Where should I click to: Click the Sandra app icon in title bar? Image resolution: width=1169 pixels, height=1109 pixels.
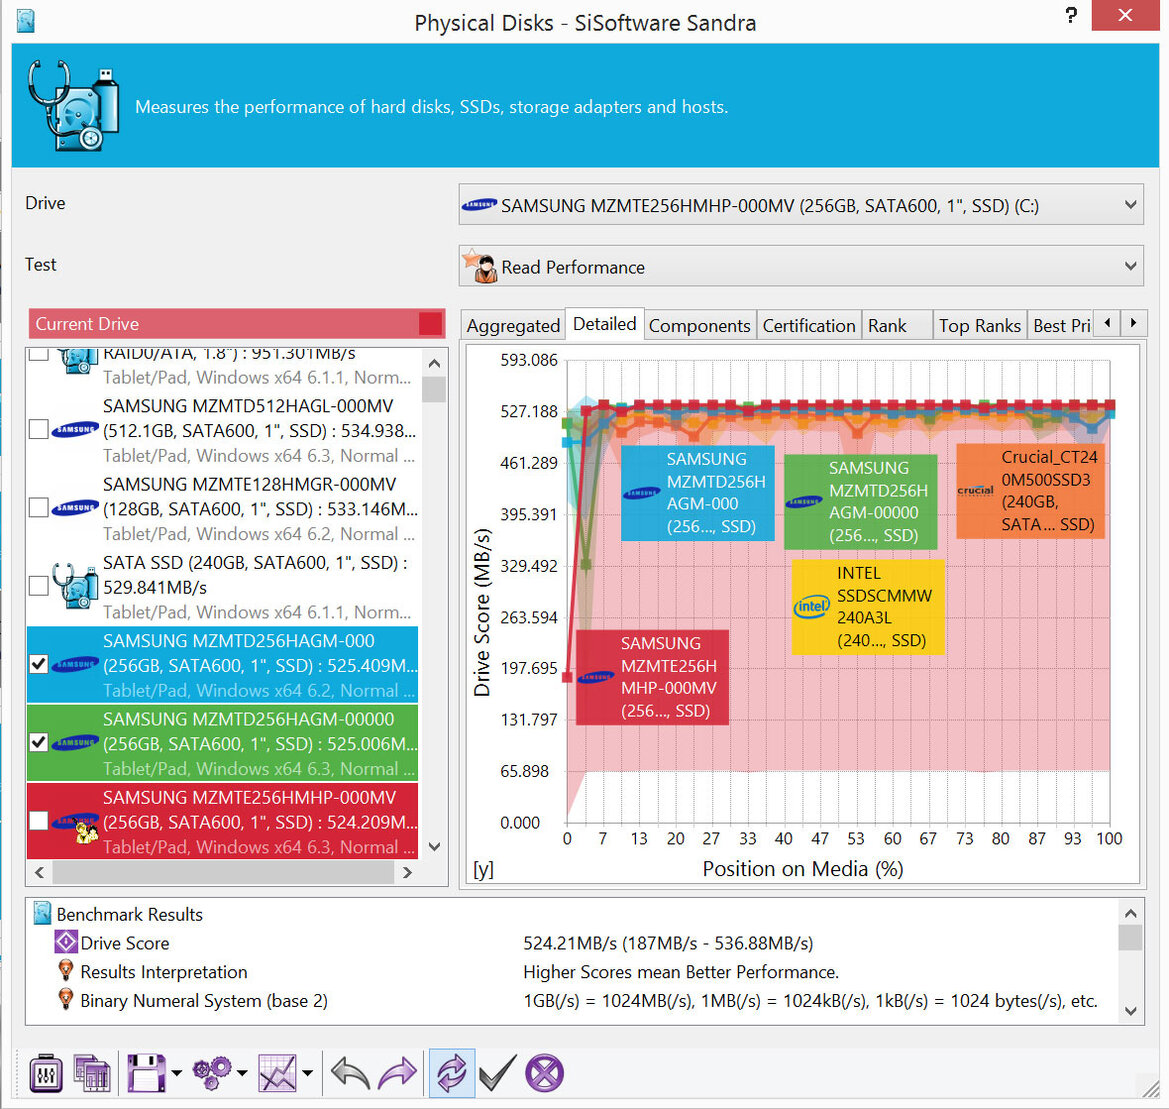[x=26, y=21]
